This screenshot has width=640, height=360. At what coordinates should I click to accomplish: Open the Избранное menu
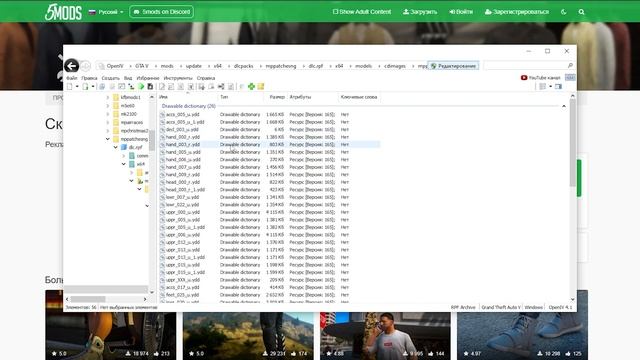(x=148, y=78)
